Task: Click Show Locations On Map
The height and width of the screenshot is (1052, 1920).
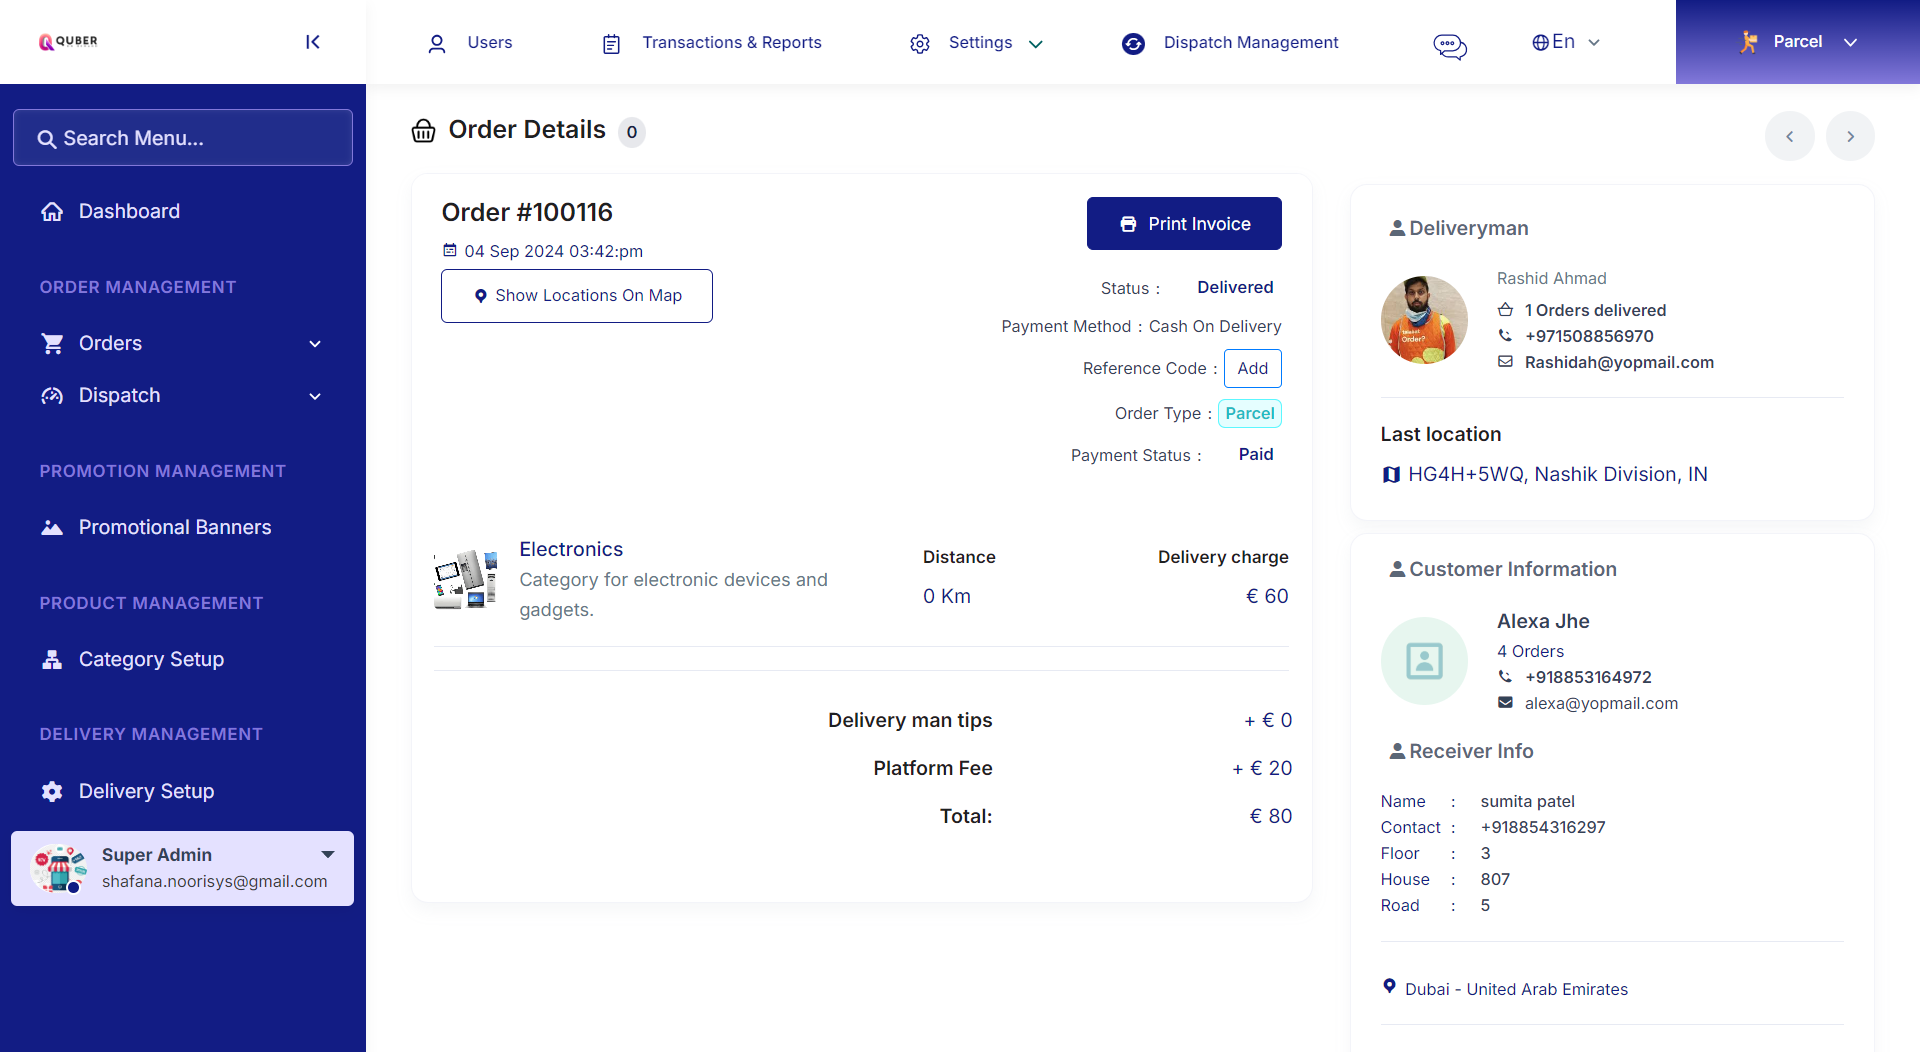Action: pyautogui.click(x=577, y=295)
